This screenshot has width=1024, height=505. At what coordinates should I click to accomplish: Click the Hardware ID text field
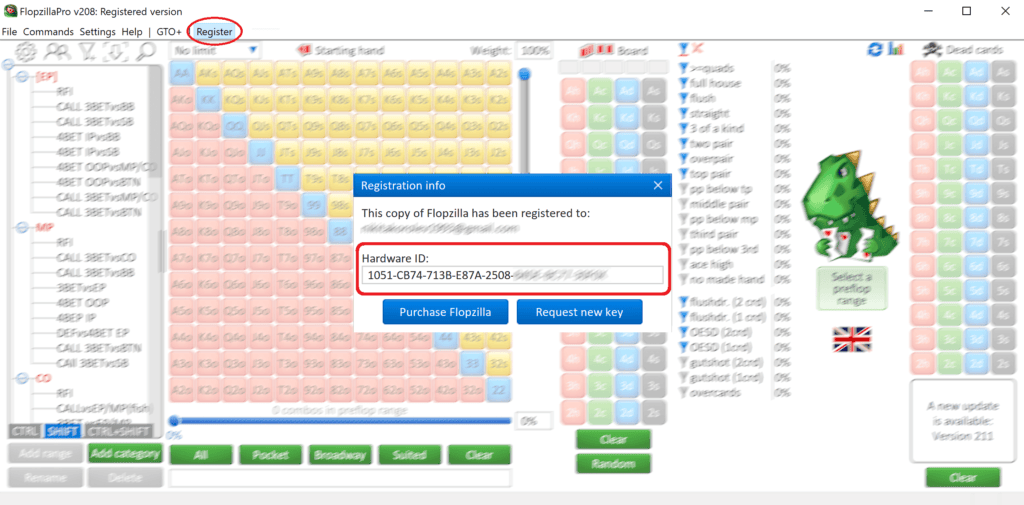pos(513,275)
